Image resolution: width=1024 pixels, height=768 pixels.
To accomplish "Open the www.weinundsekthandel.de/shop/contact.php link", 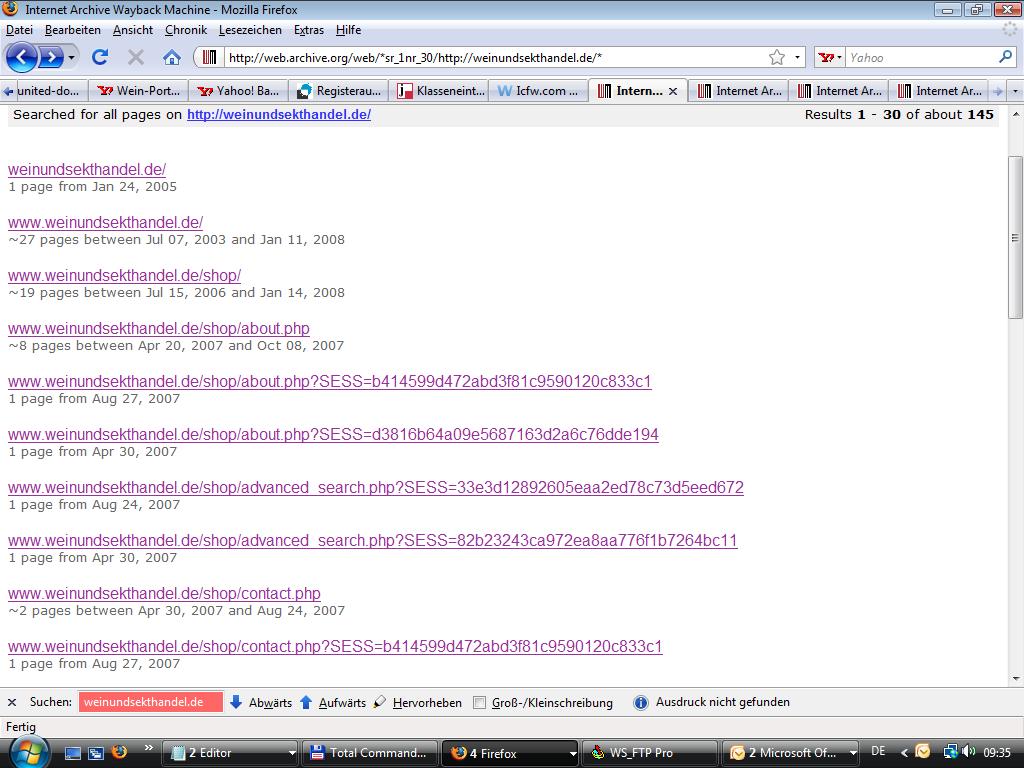I will (164, 593).
